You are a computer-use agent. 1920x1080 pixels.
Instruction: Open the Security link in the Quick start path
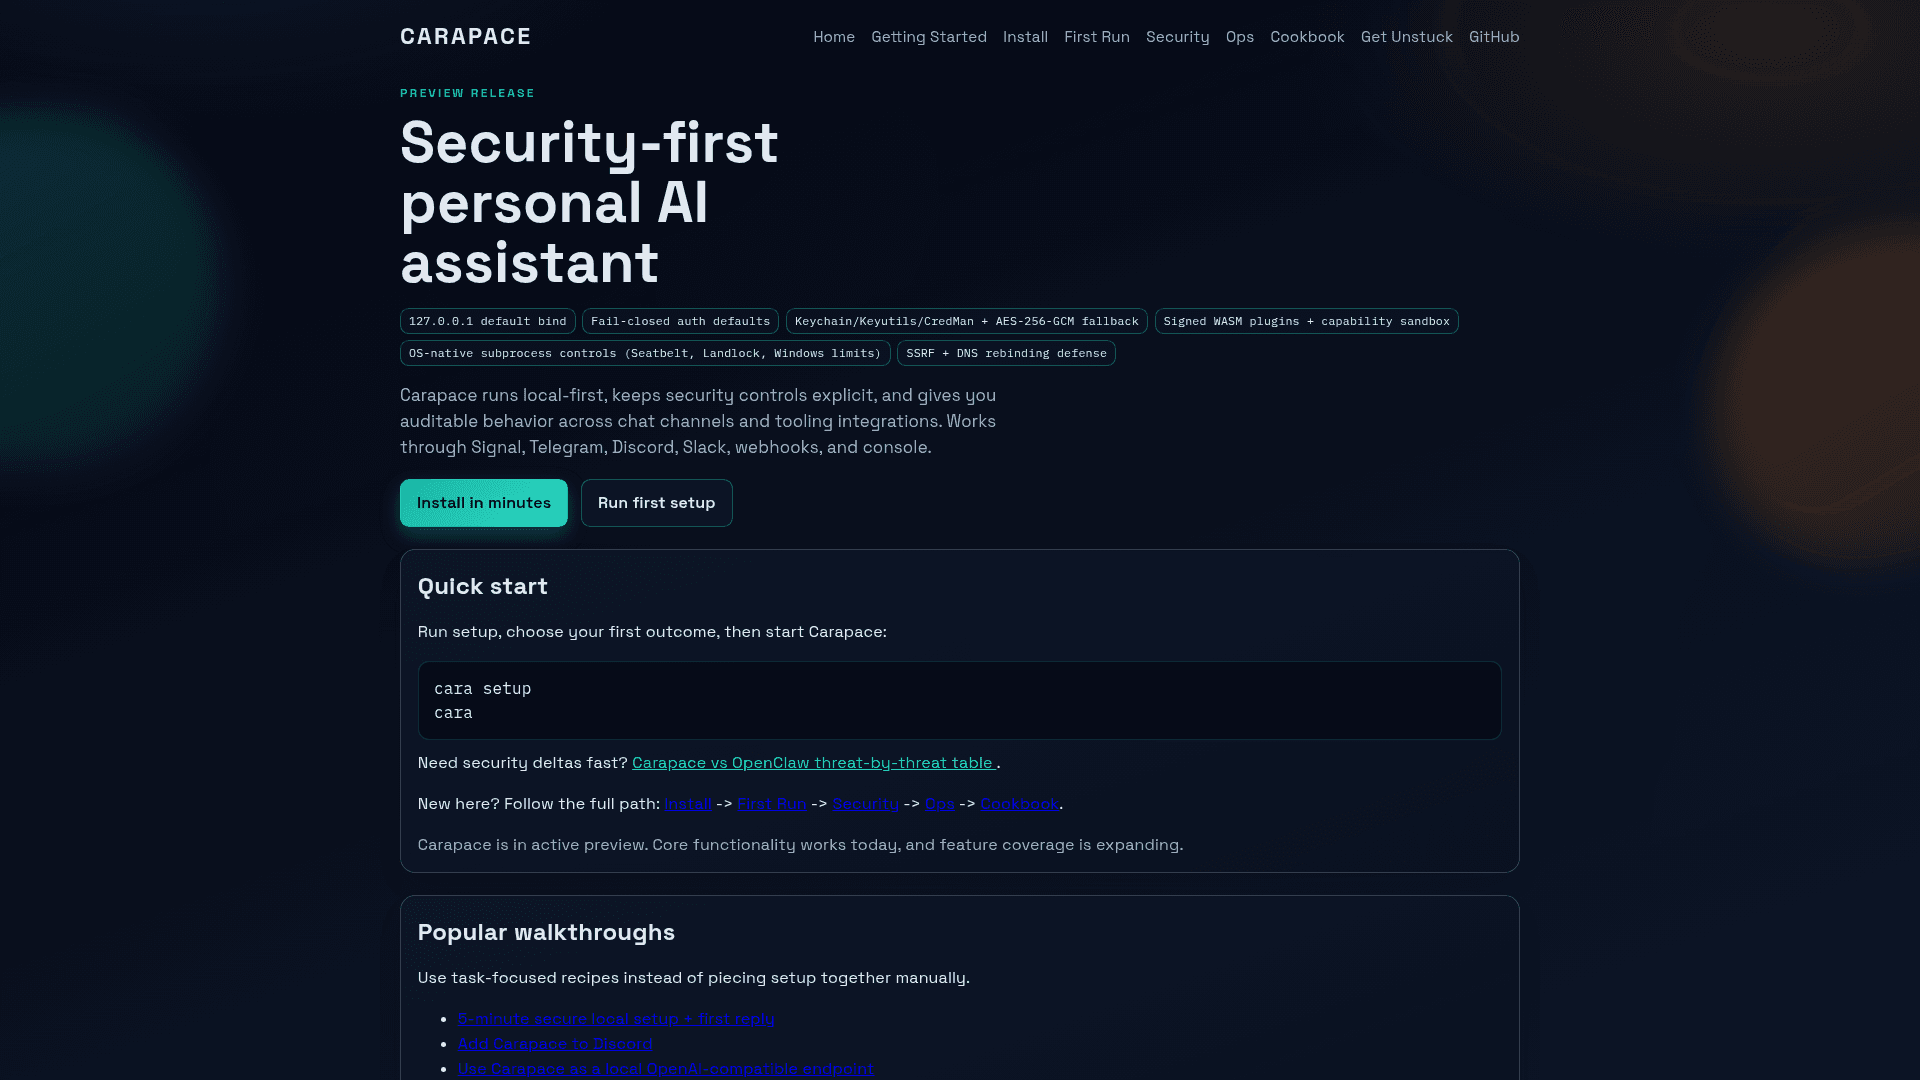click(x=865, y=804)
